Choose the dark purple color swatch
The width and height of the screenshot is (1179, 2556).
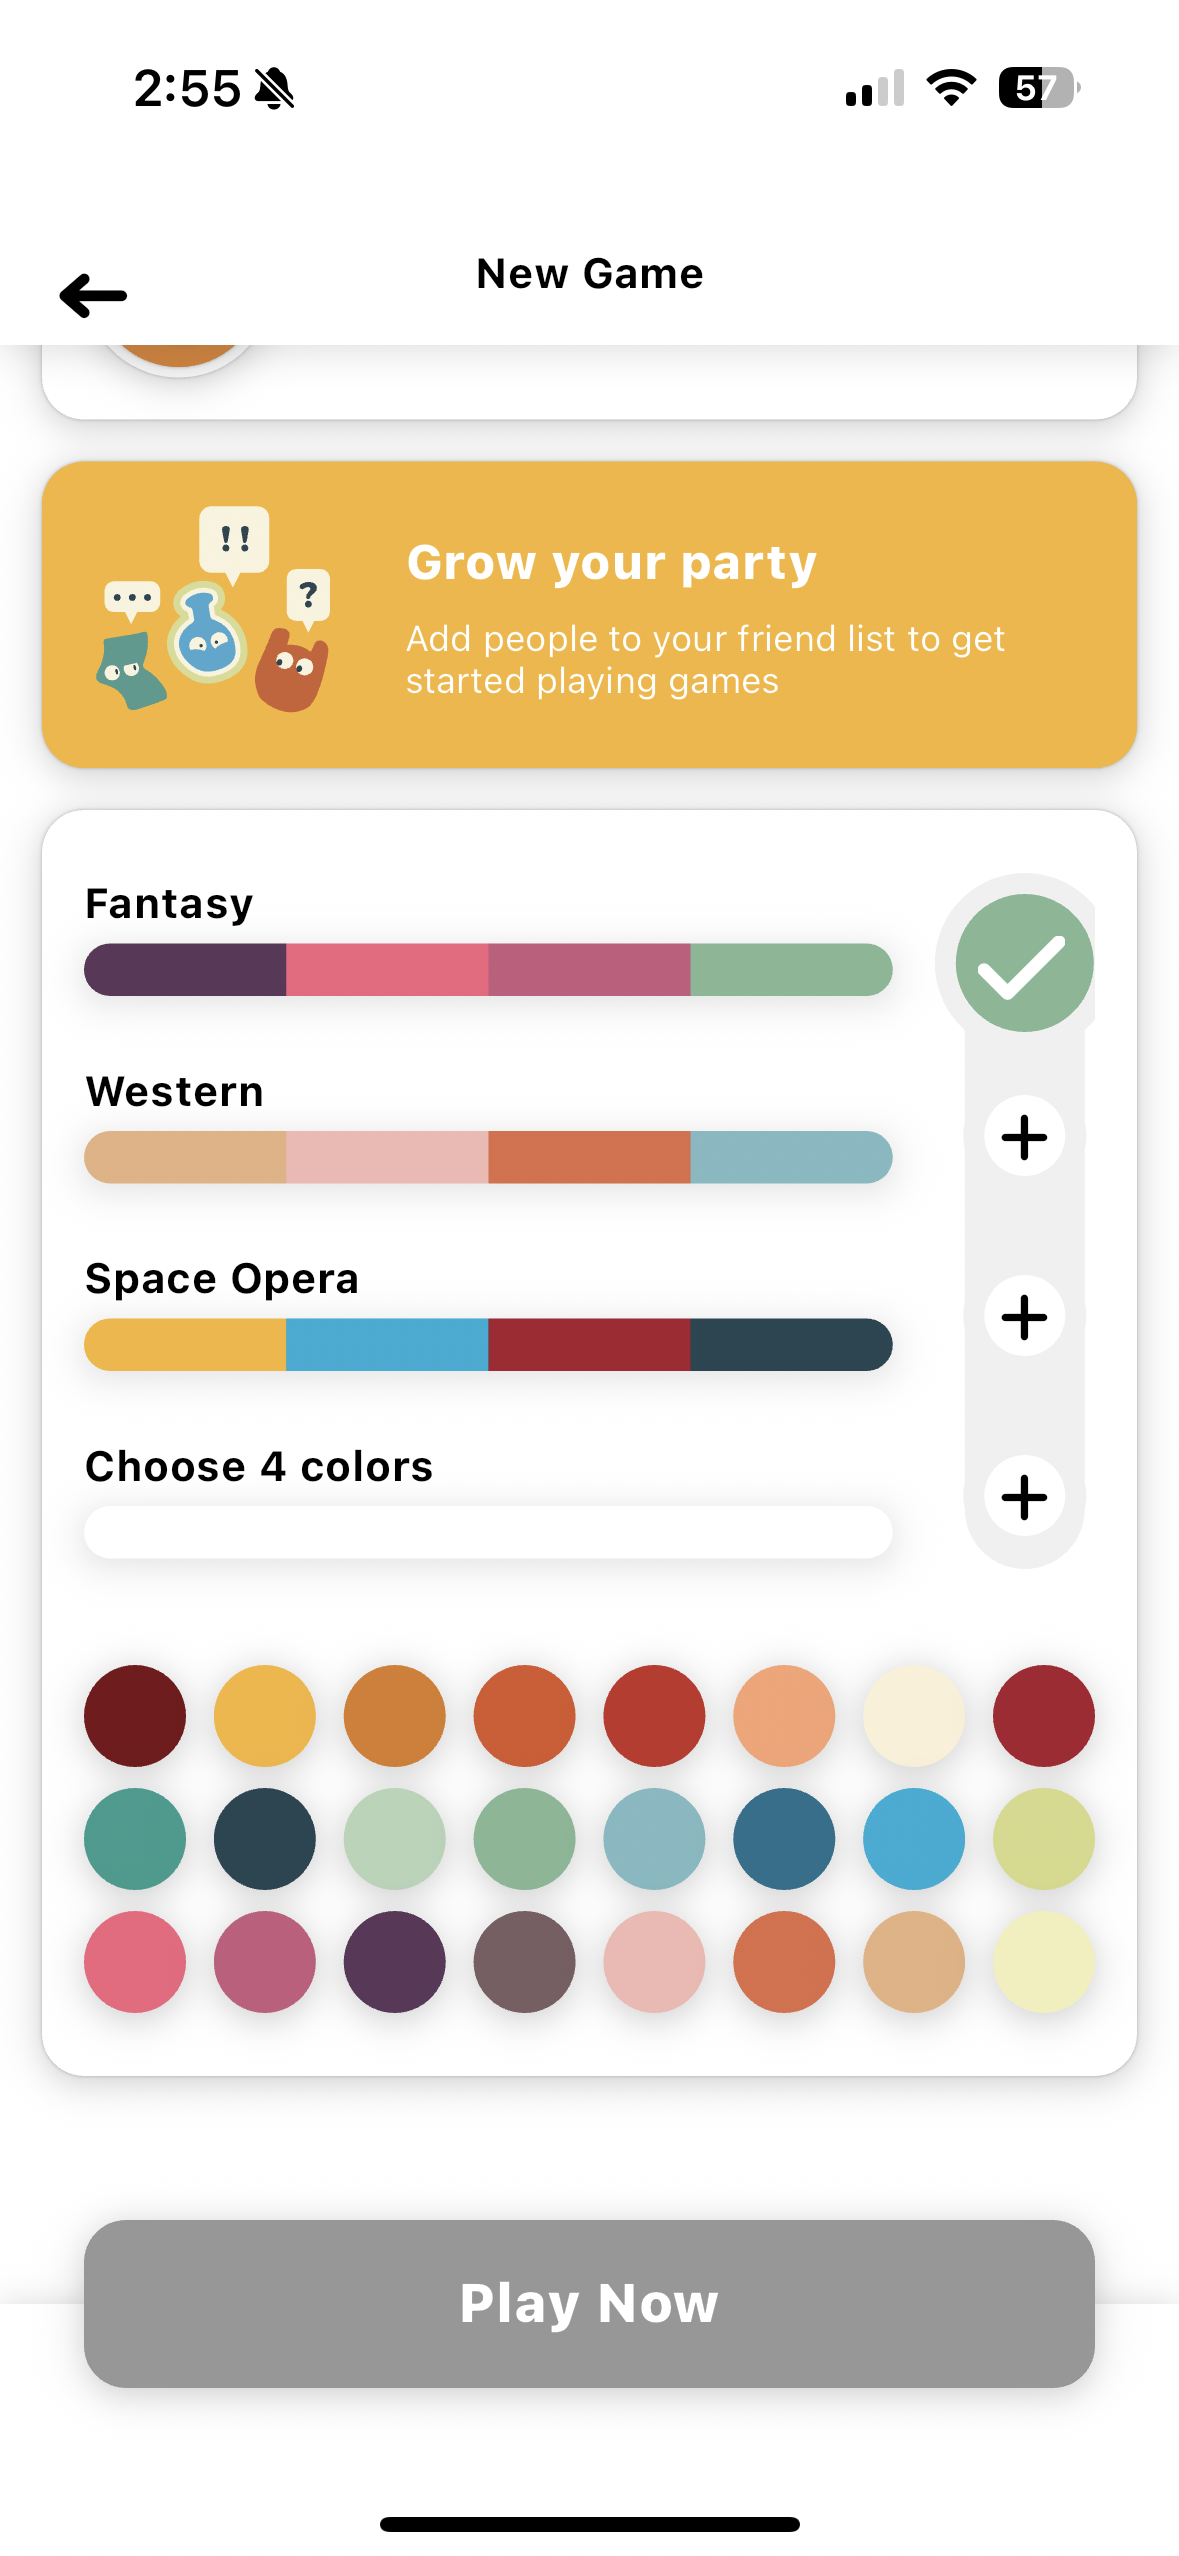(395, 1962)
